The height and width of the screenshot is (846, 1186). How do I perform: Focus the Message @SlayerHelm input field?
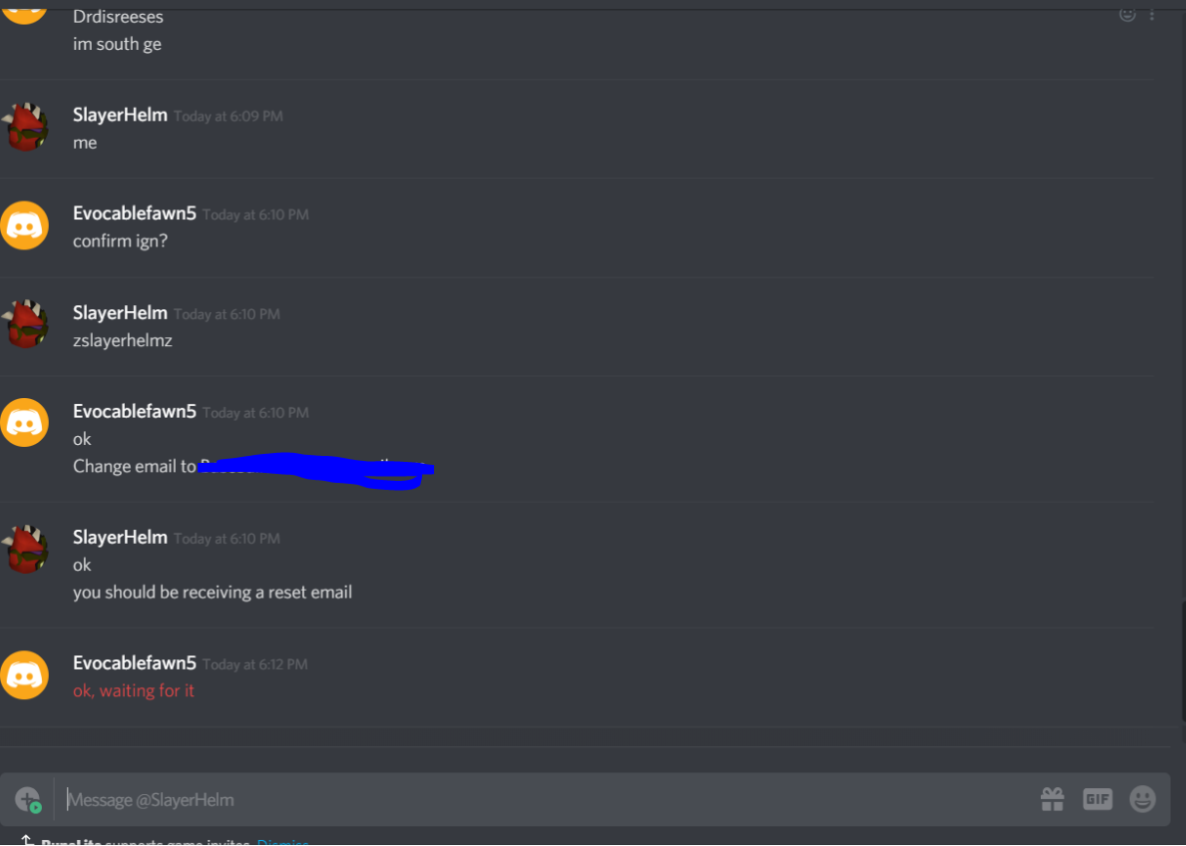click(545, 800)
